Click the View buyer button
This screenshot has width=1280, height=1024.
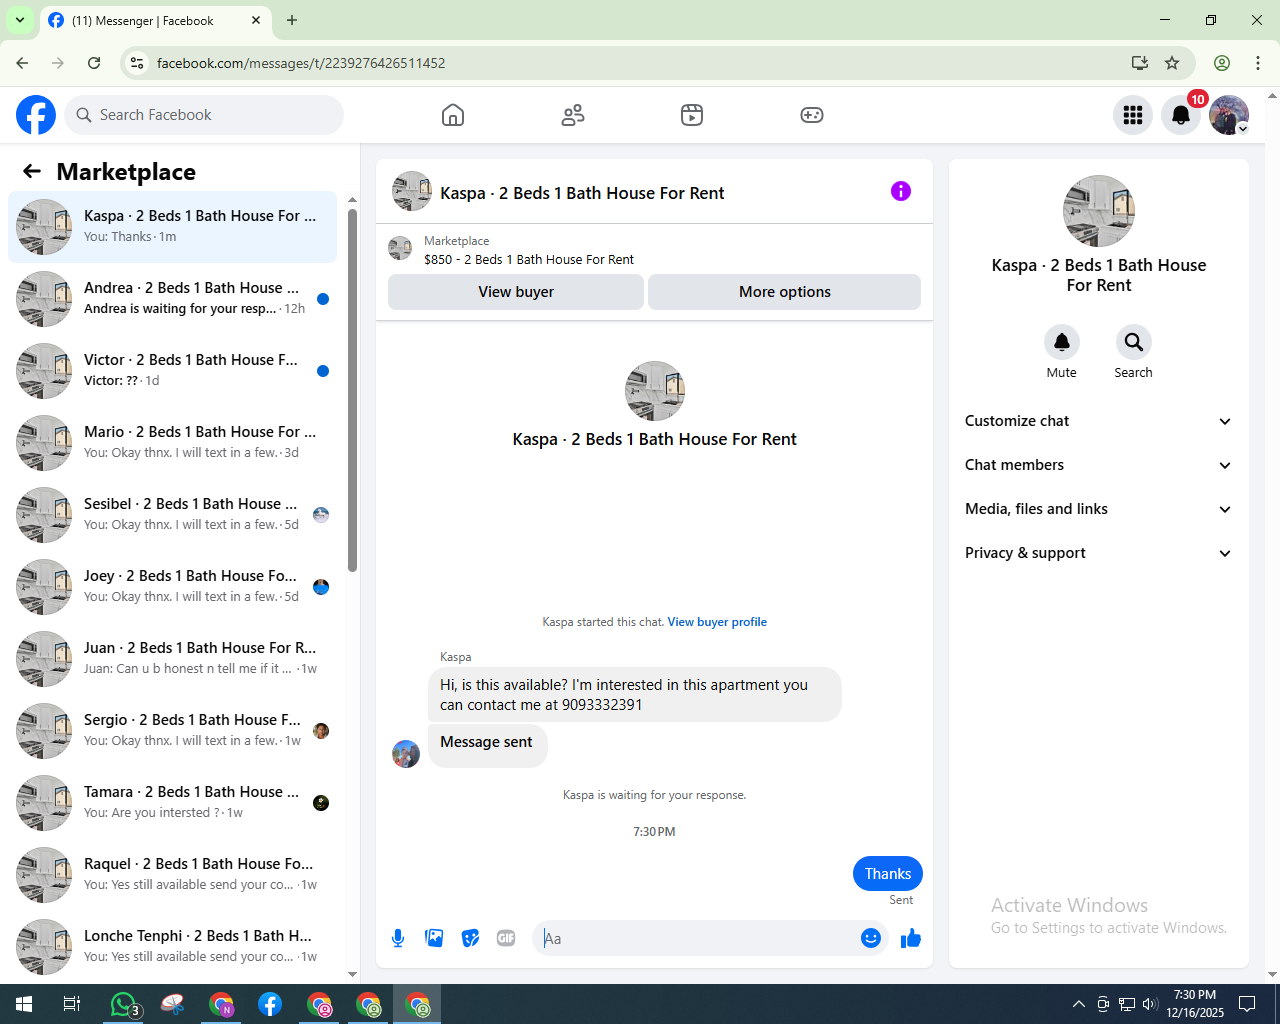516,292
